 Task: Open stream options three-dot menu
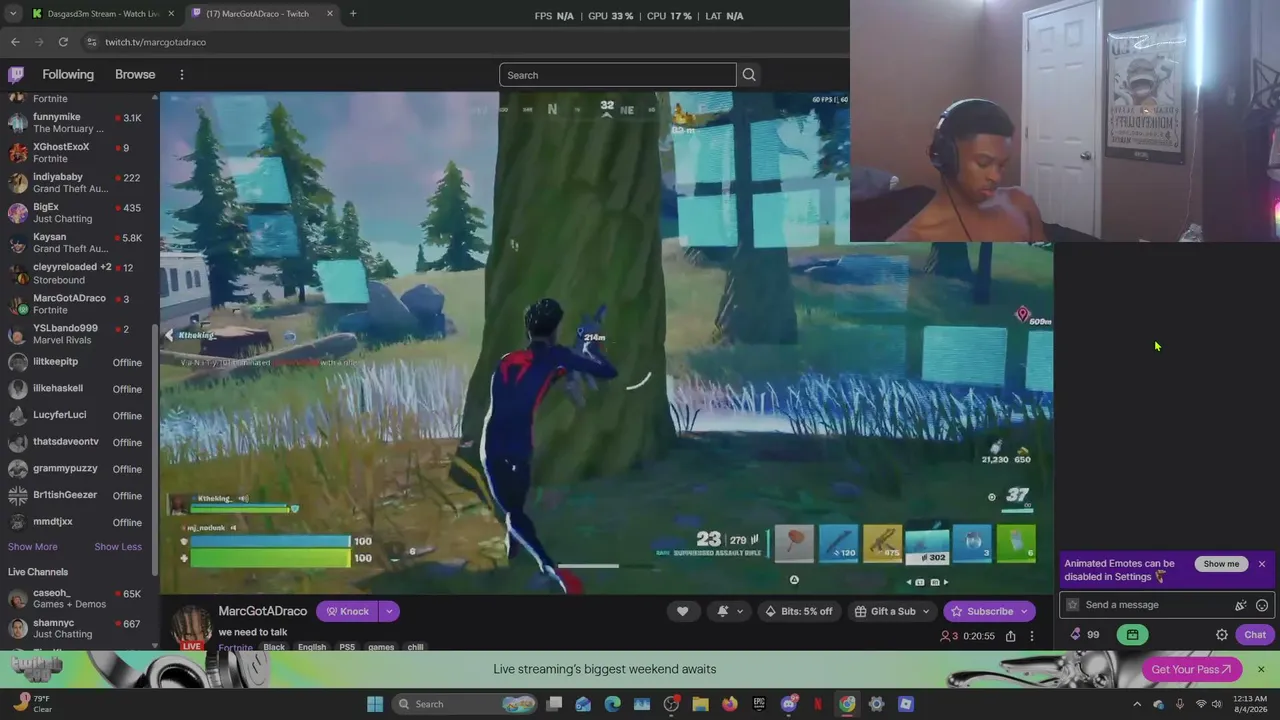[1032, 636]
